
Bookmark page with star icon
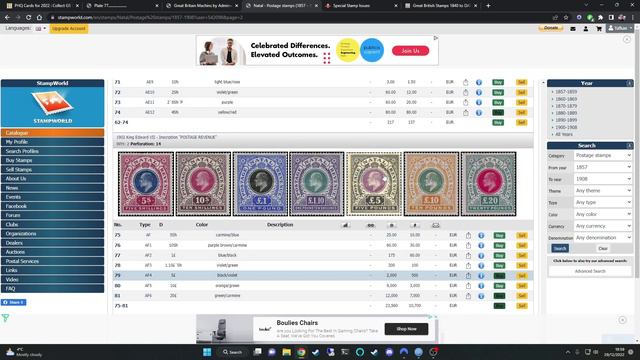point(566,18)
